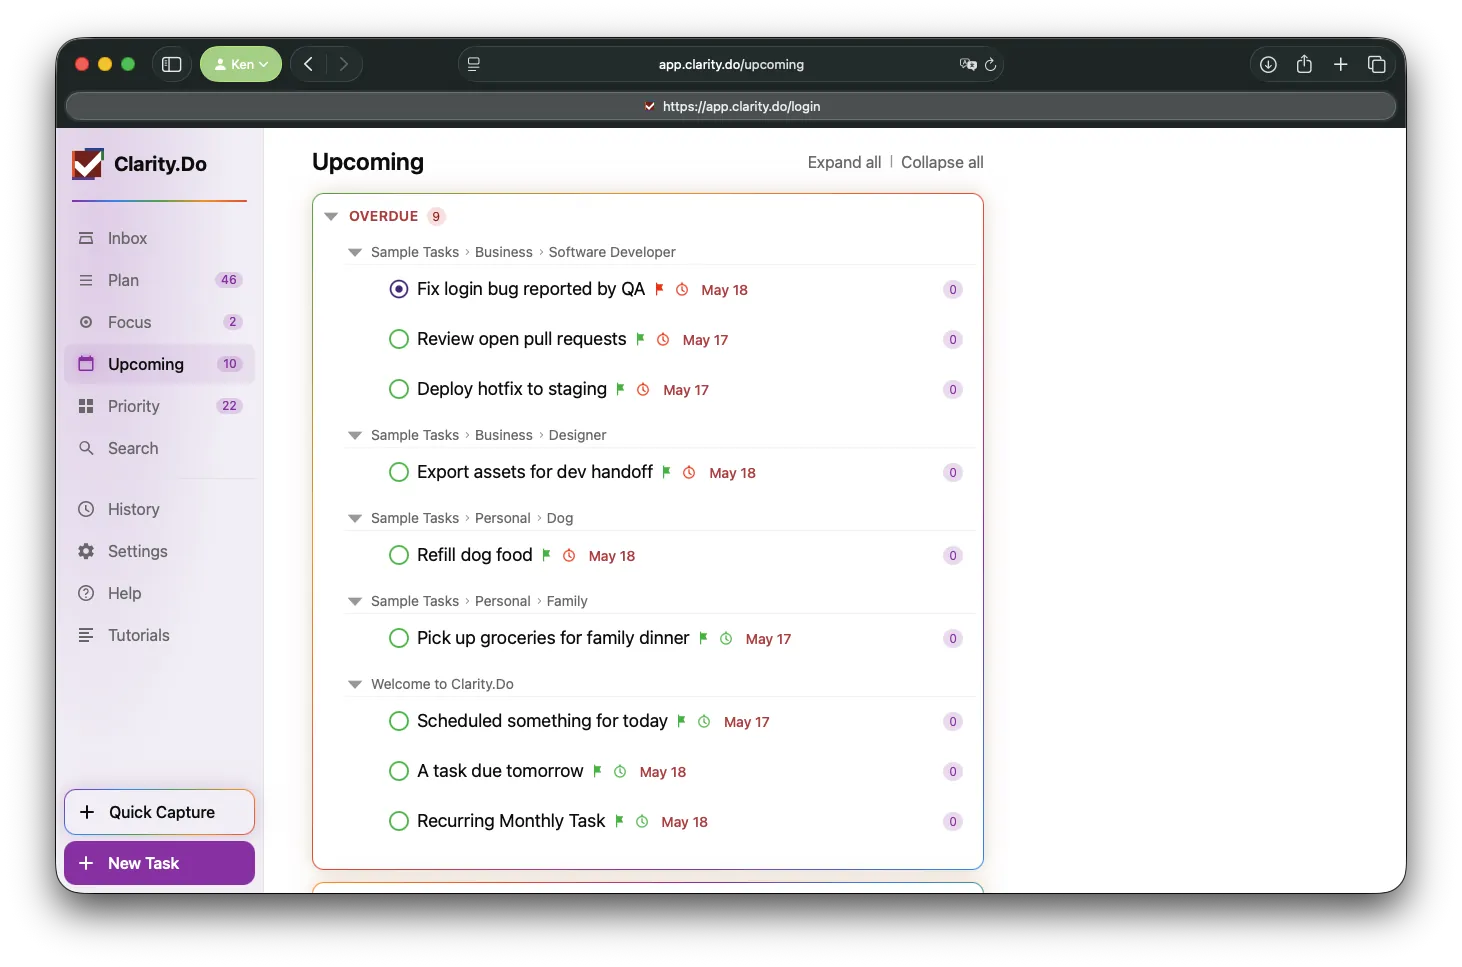Show tab overview icon
The width and height of the screenshot is (1462, 967).
coord(1377,64)
